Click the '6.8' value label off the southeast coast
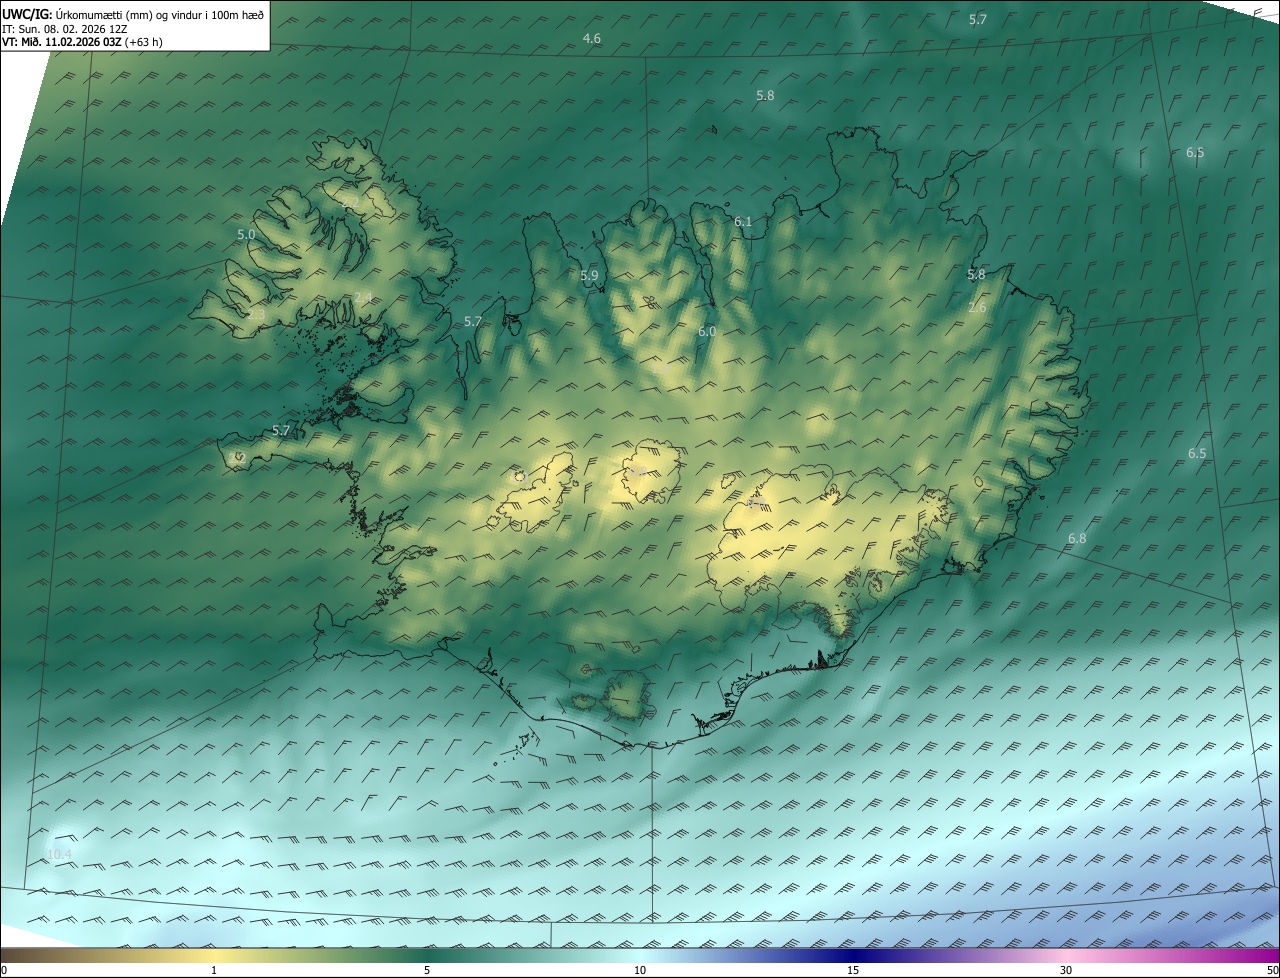The height and width of the screenshot is (978, 1280). (1077, 539)
